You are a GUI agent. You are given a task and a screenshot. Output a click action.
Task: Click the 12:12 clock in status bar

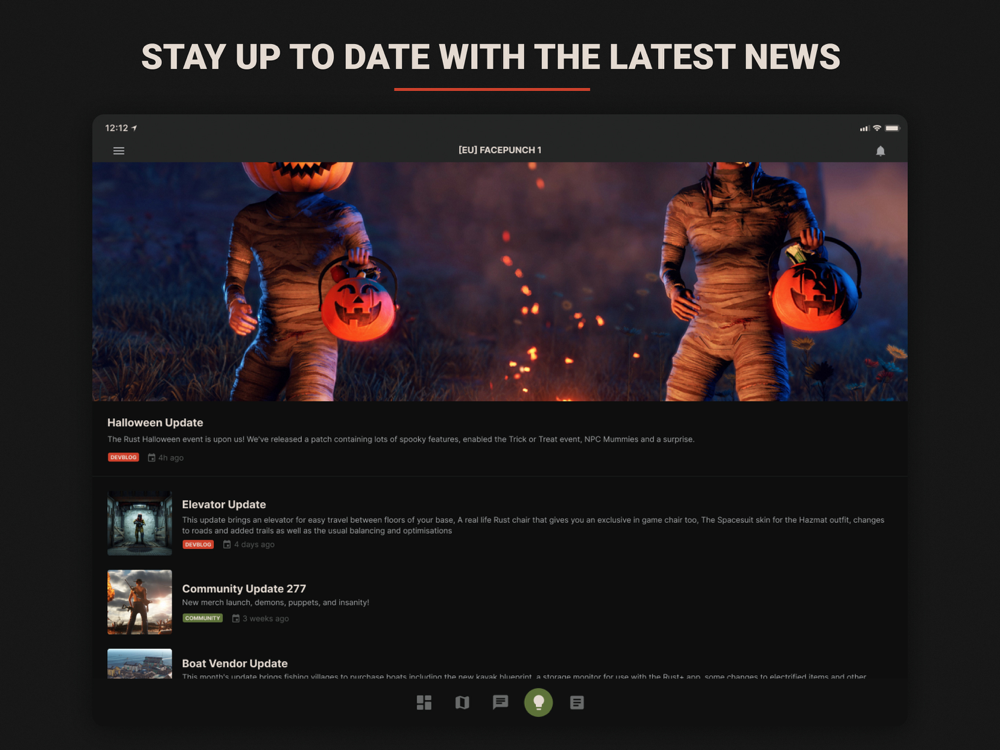(x=117, y=128)
